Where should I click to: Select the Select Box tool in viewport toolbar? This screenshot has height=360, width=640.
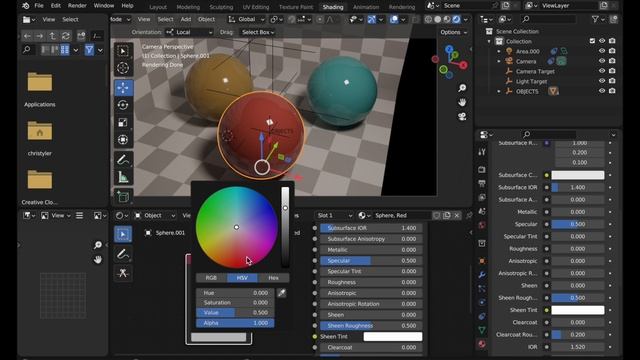[123, 51]
